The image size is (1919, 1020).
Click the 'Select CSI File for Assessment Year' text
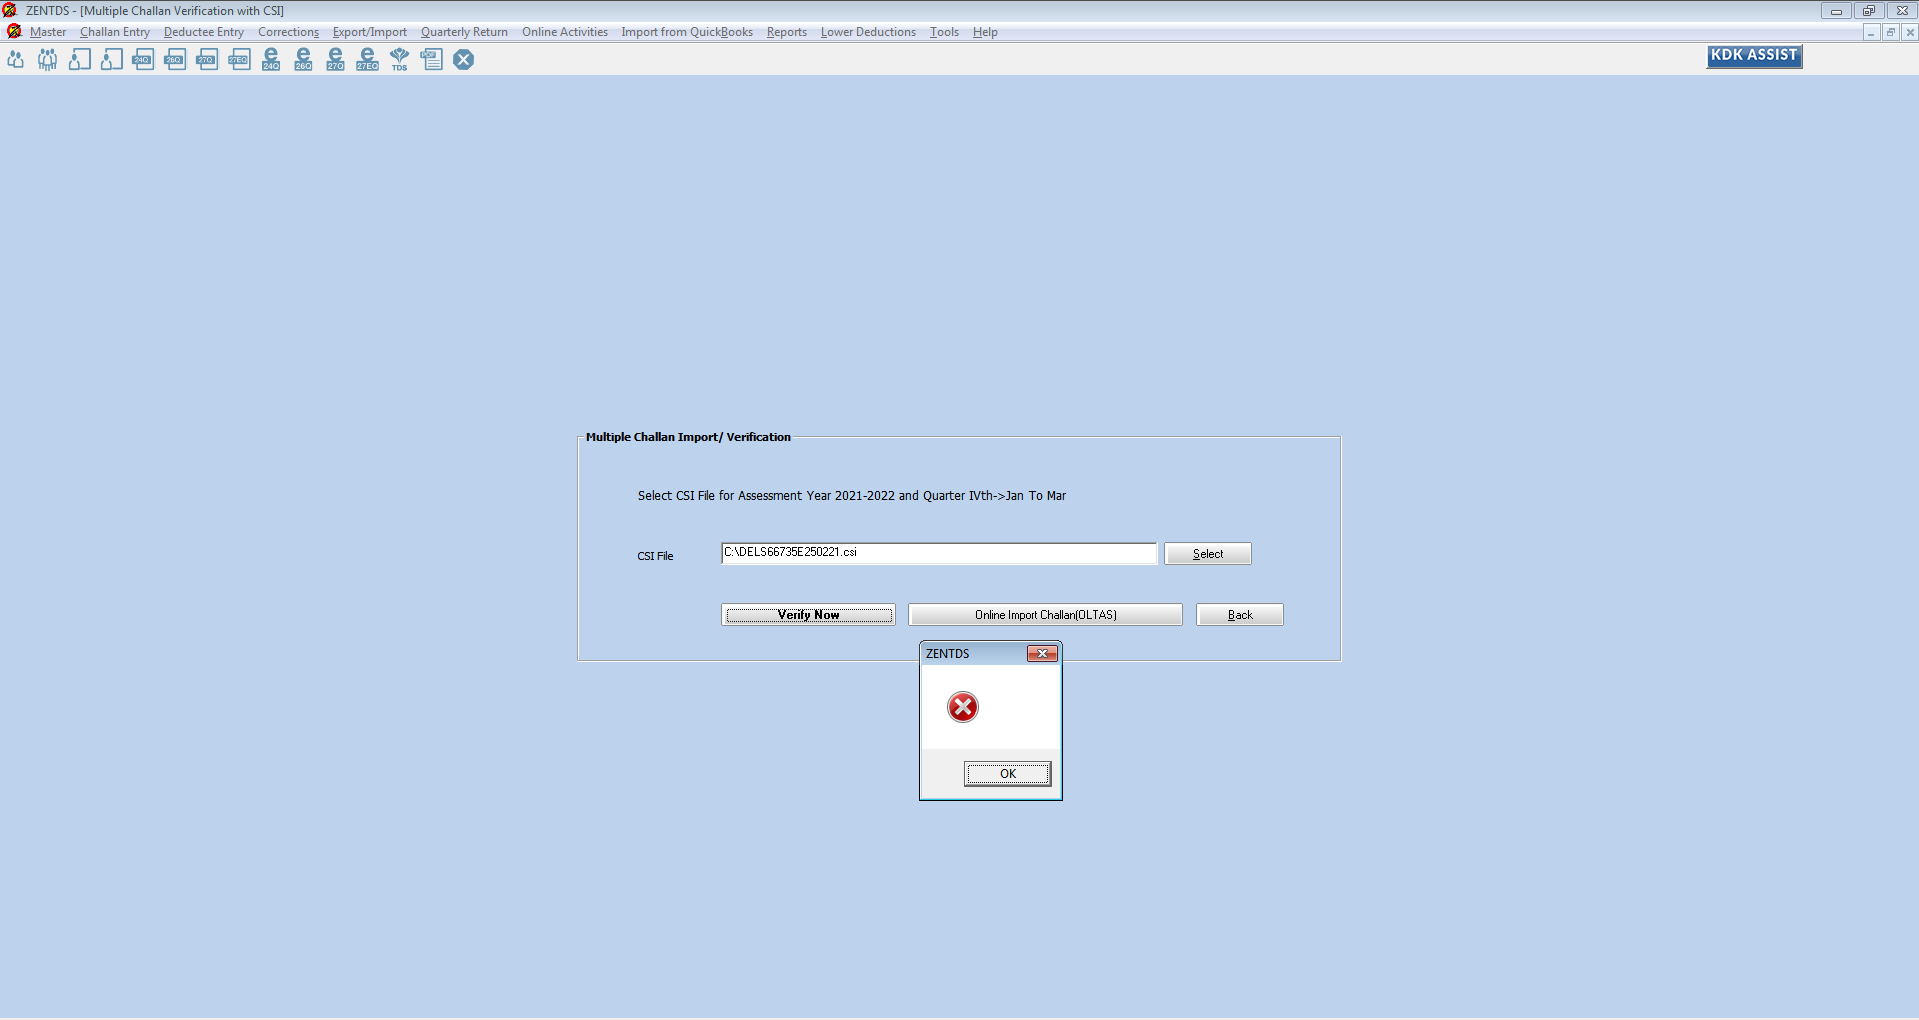852,496
